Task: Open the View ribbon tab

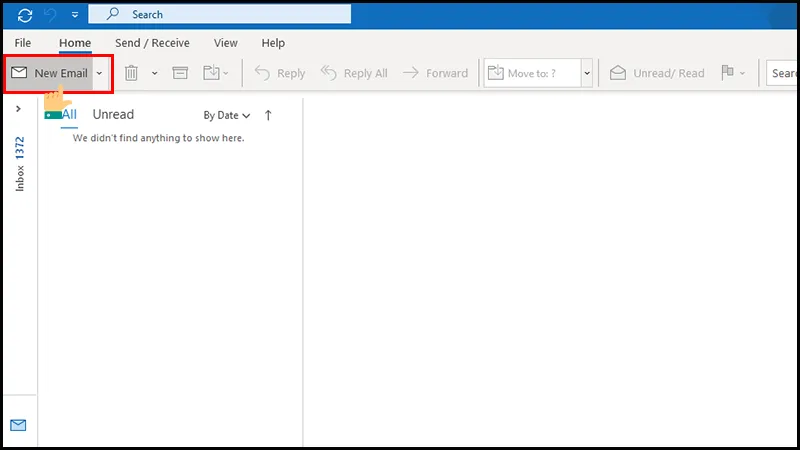Action: pyautogui.click(x=225, y=43)
